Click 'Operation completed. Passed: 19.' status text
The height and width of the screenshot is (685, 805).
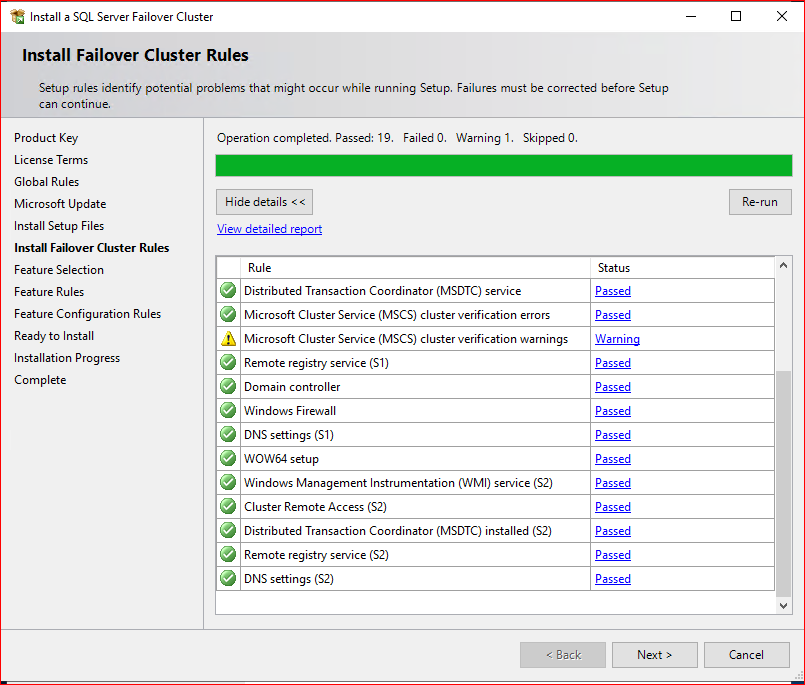pos(305,138)
